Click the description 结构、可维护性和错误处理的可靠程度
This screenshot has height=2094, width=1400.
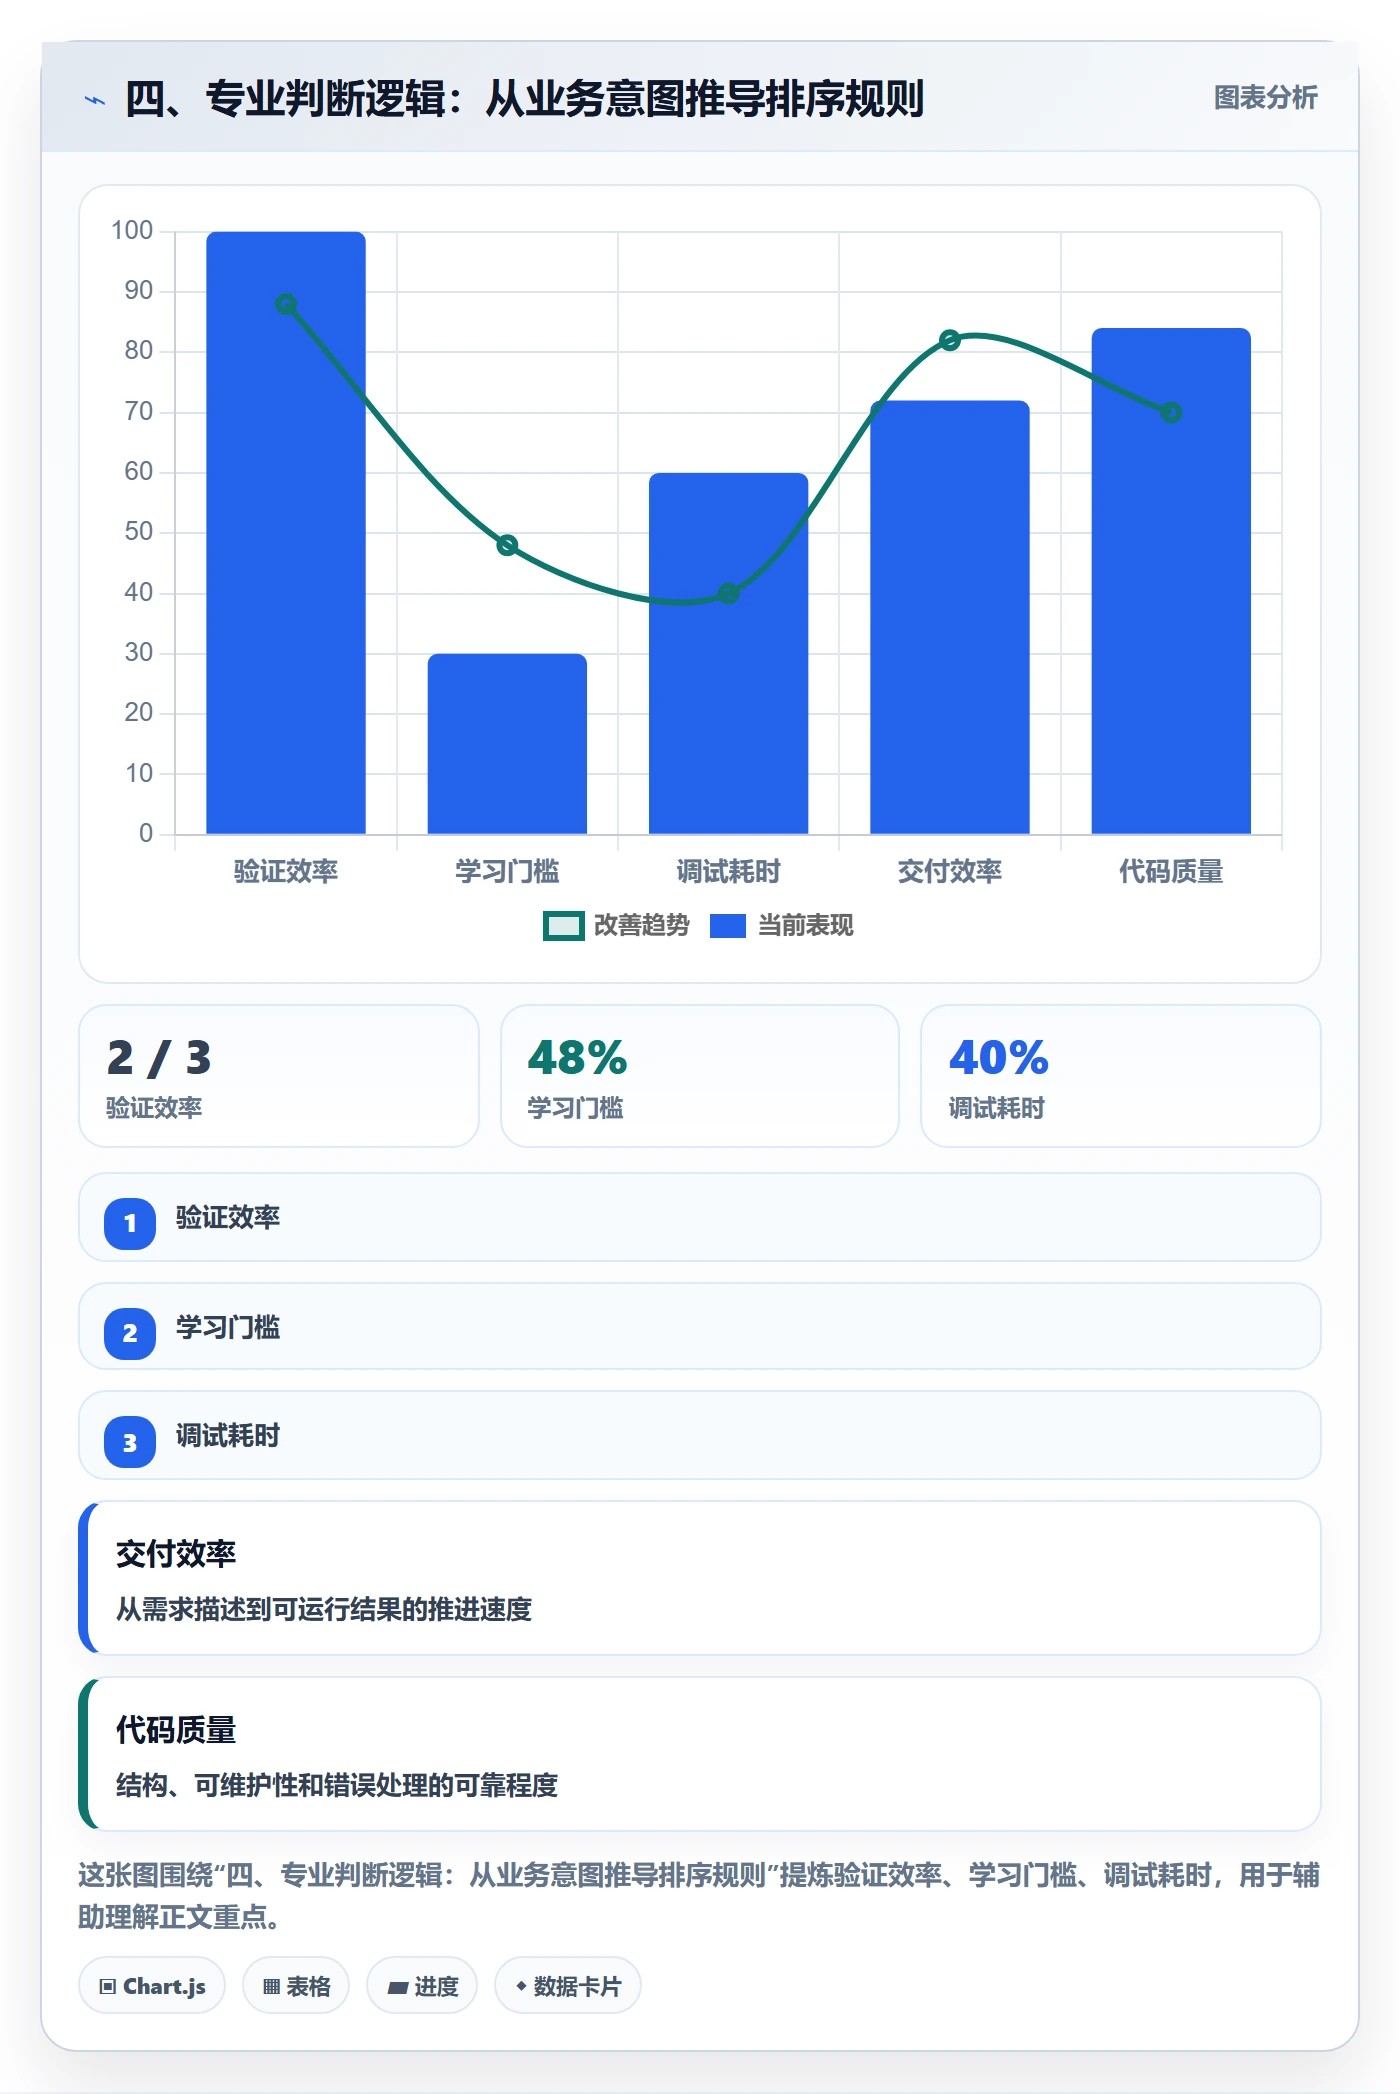tap(337, 1785)
